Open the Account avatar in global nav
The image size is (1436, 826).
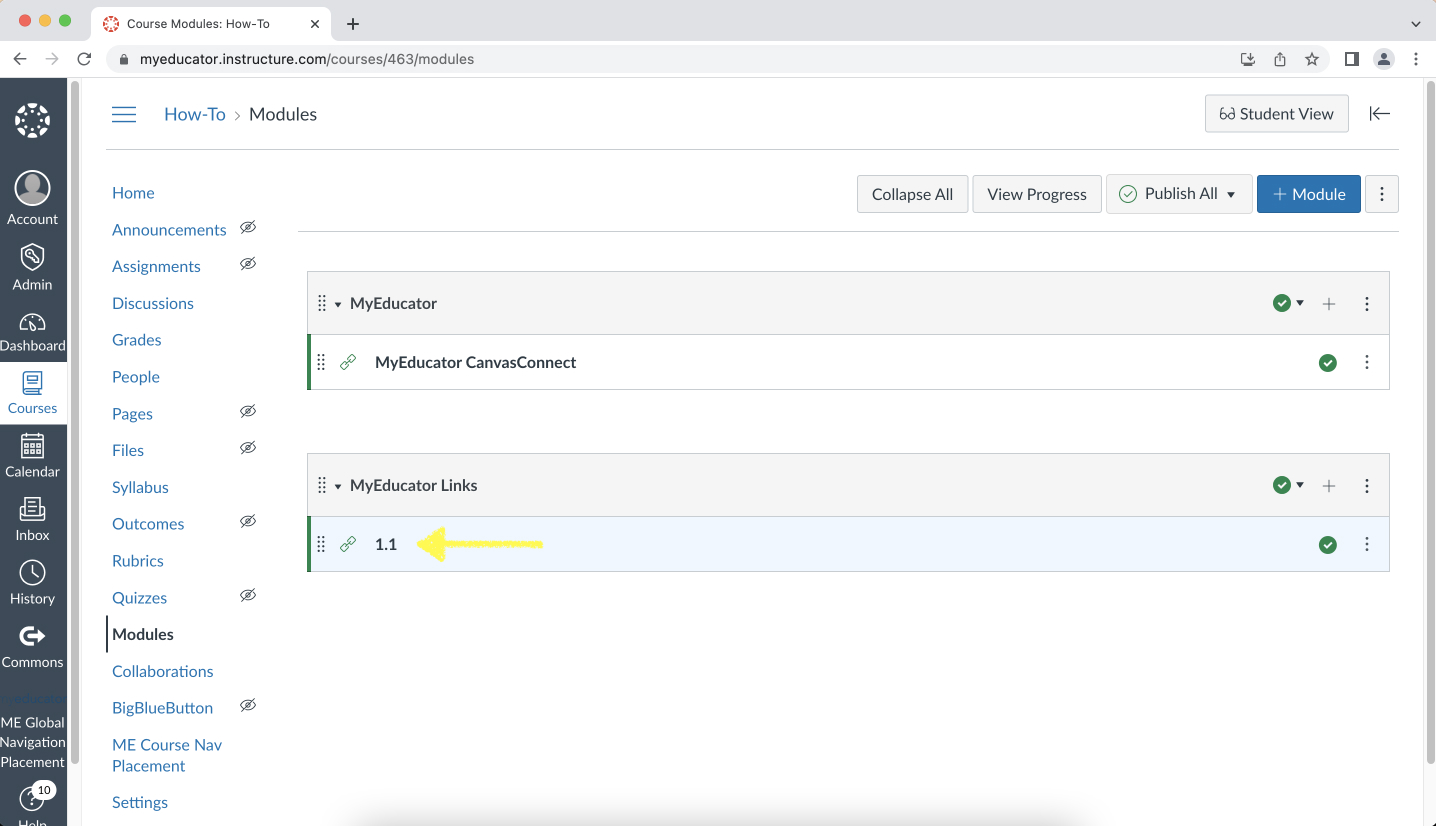click(32, 188)
